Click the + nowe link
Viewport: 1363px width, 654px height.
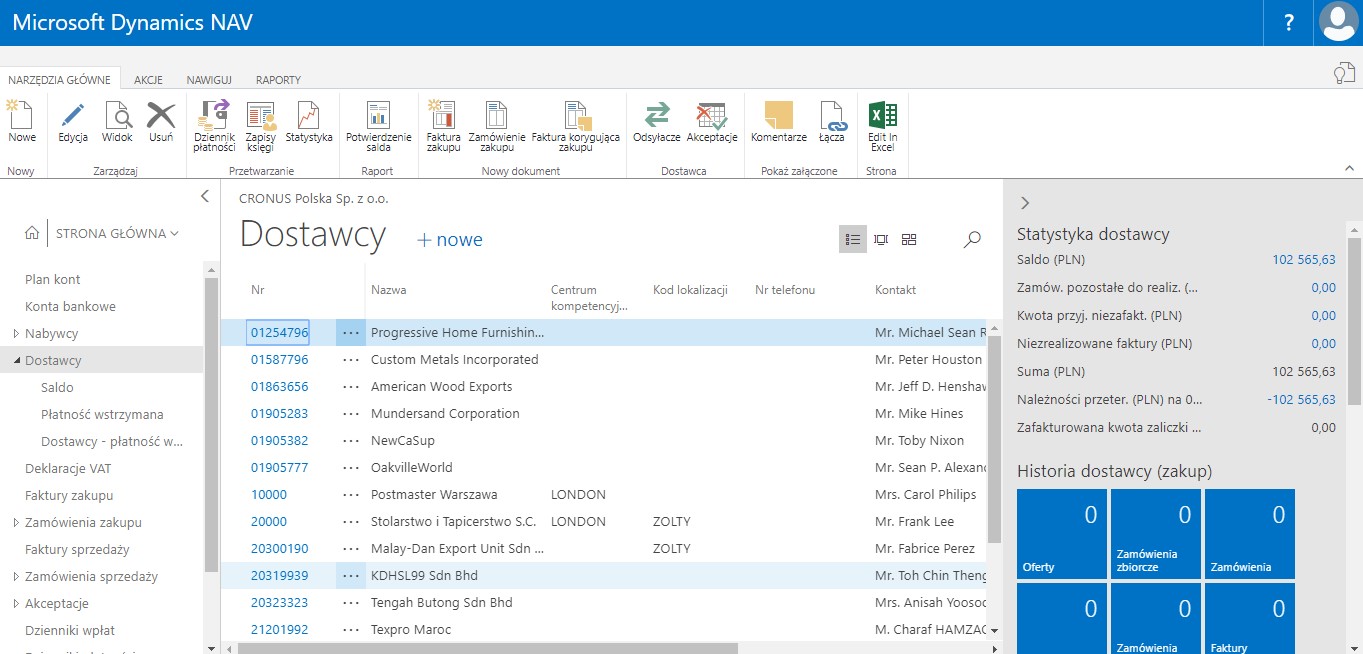click(449, 239)
